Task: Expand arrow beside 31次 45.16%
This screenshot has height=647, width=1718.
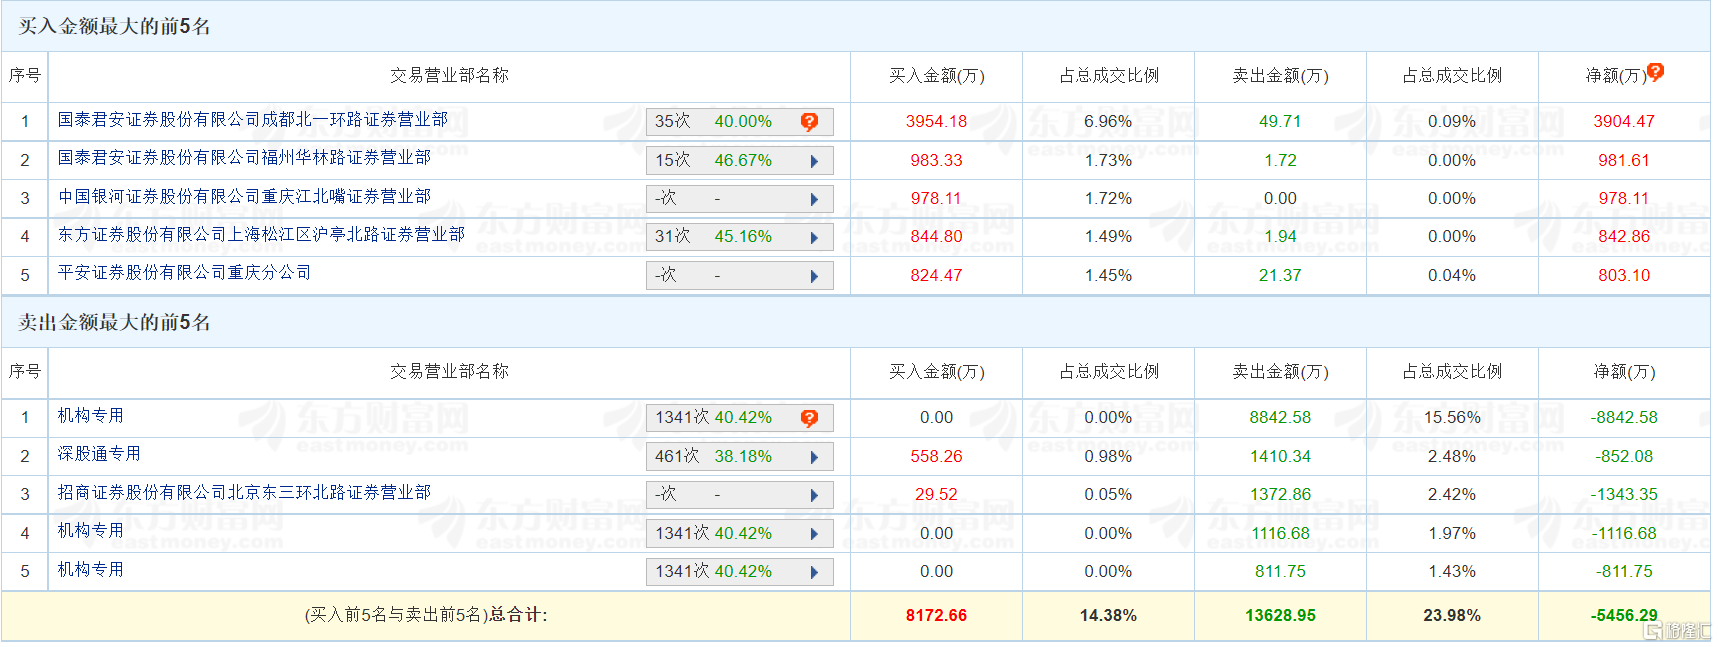Action: (814, 237)
